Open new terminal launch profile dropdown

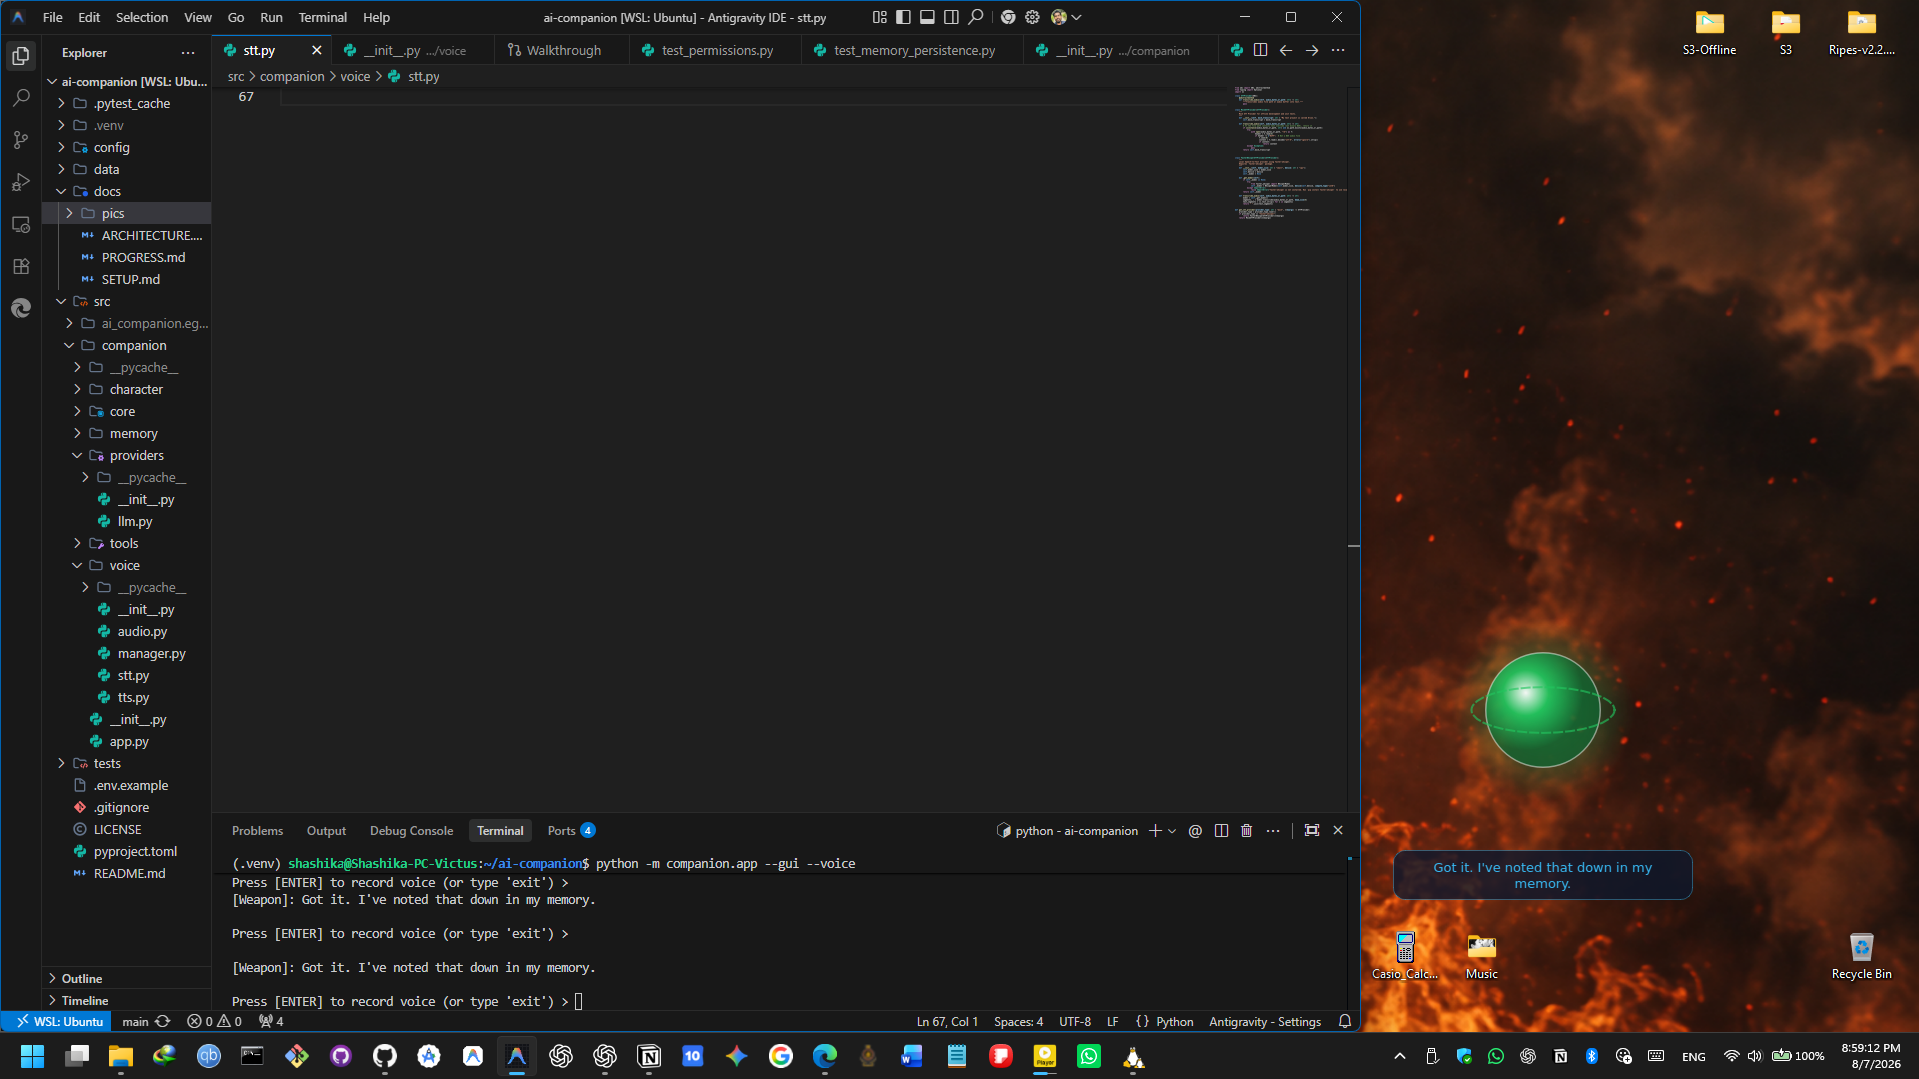click(x=1172, y=830)
